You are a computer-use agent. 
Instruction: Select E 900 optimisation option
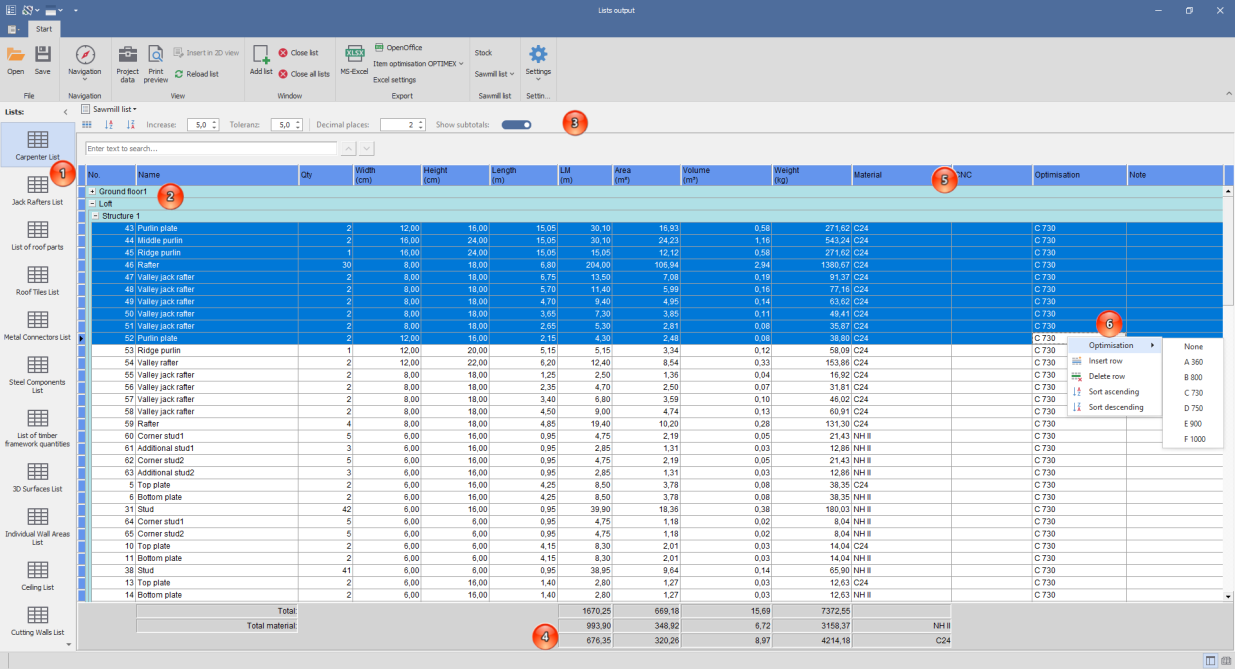(x=1193, y=424)
